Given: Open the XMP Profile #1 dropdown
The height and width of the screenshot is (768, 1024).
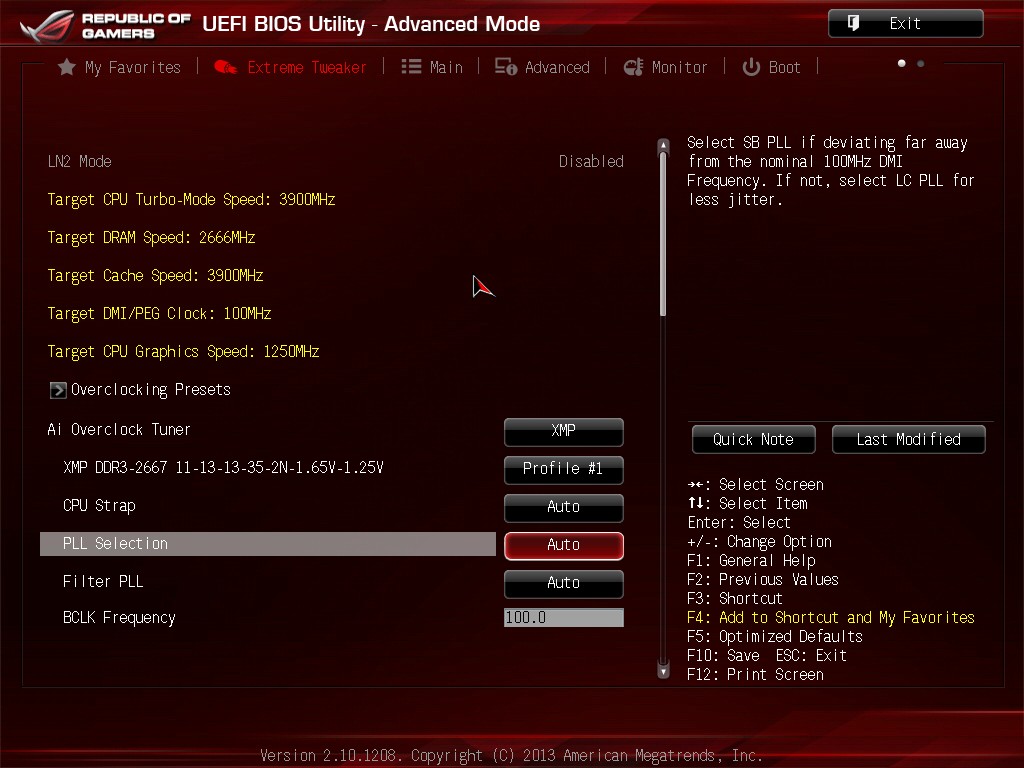Looking at the screenshot, I should point(564,469).
